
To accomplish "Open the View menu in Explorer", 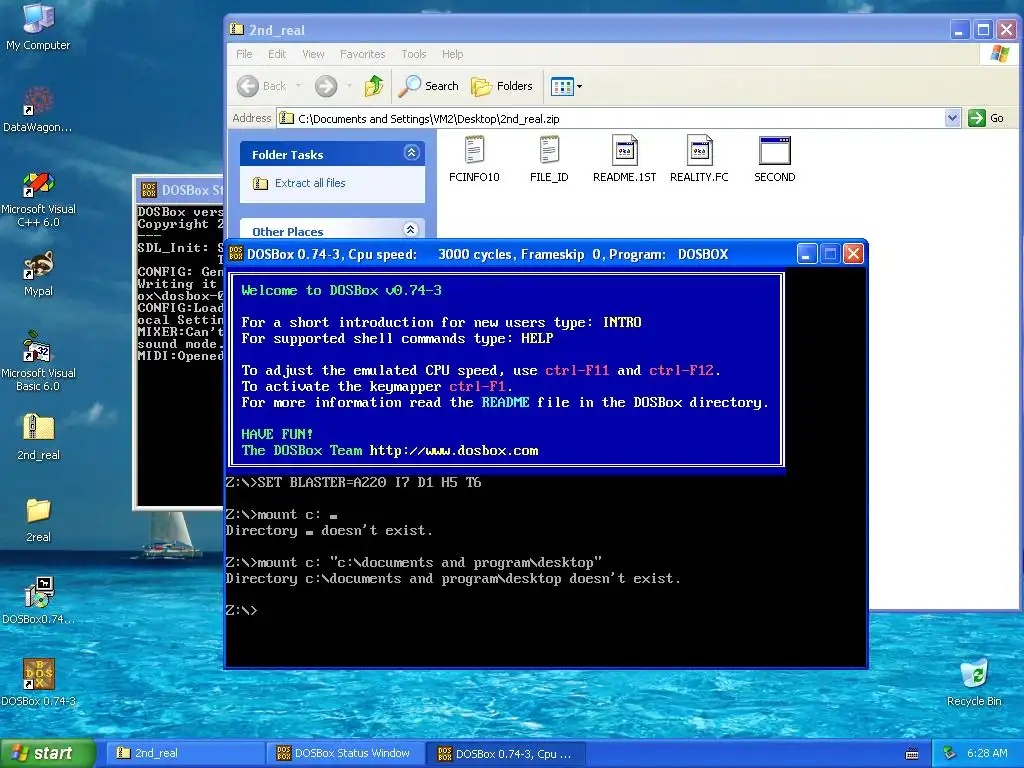I will (x=313, y=54).
